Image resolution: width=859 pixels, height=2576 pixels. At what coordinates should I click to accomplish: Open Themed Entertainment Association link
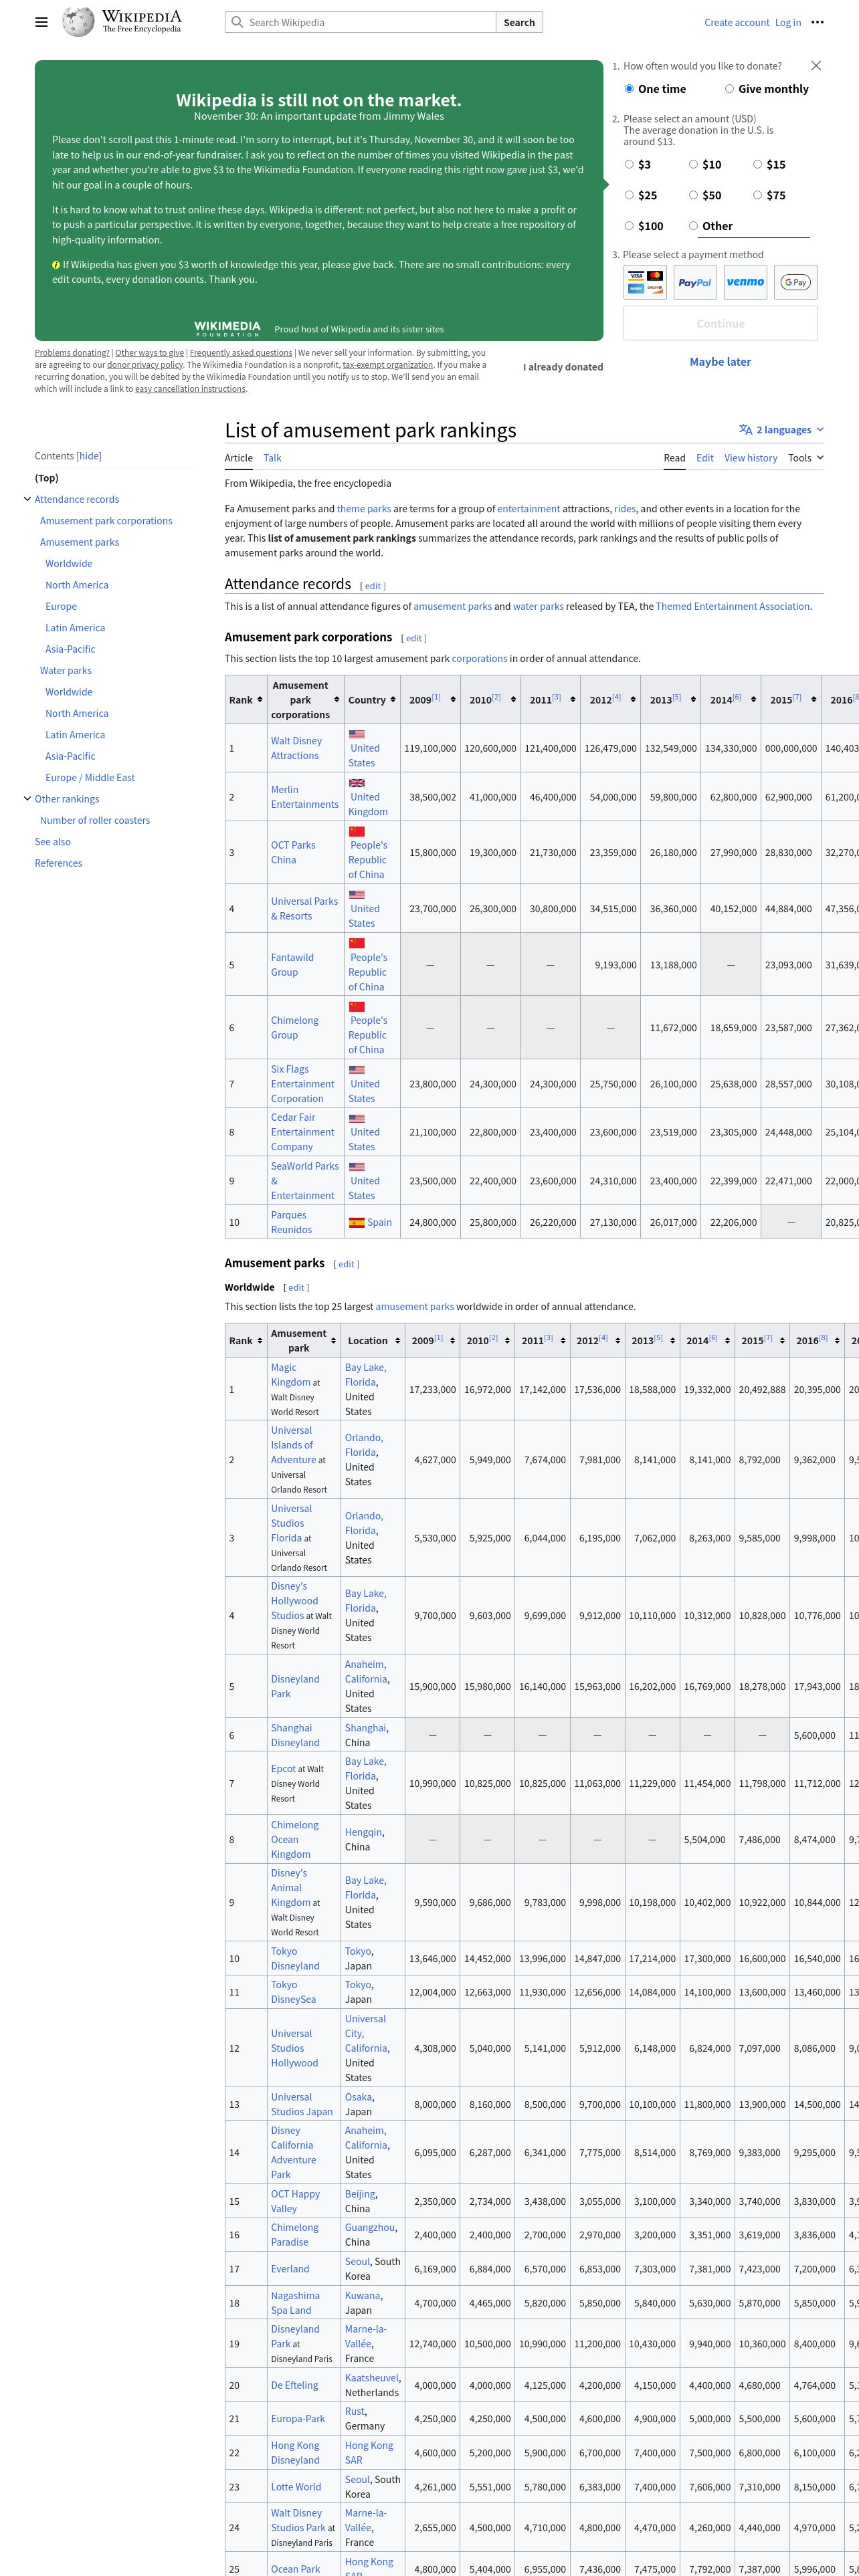pos(733,606)
